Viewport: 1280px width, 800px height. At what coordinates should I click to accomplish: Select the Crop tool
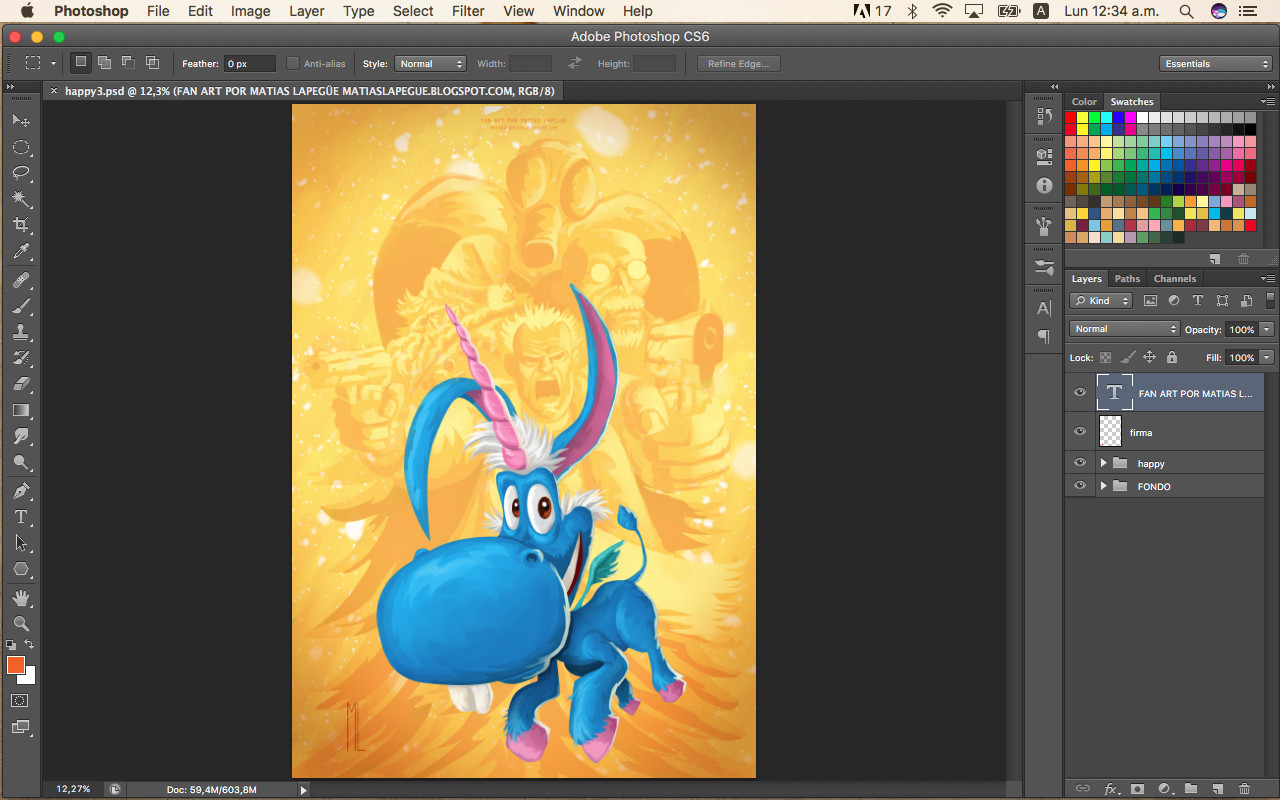click(21, 225)
